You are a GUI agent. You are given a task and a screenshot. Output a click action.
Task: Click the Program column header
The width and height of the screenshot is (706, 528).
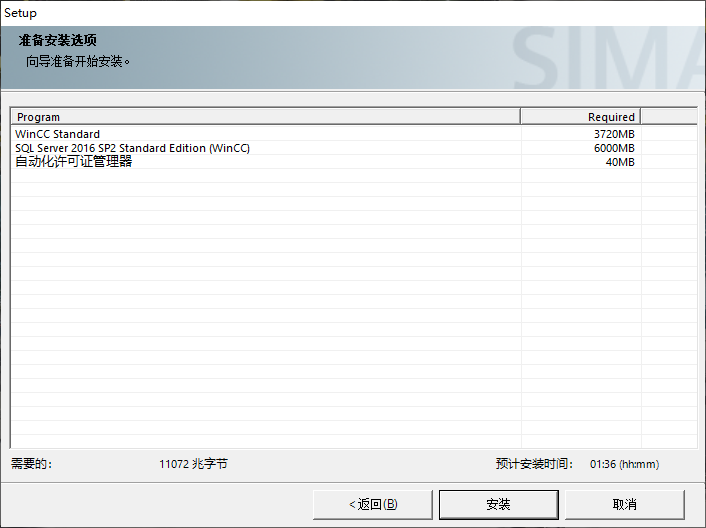[x=266, y=117]
